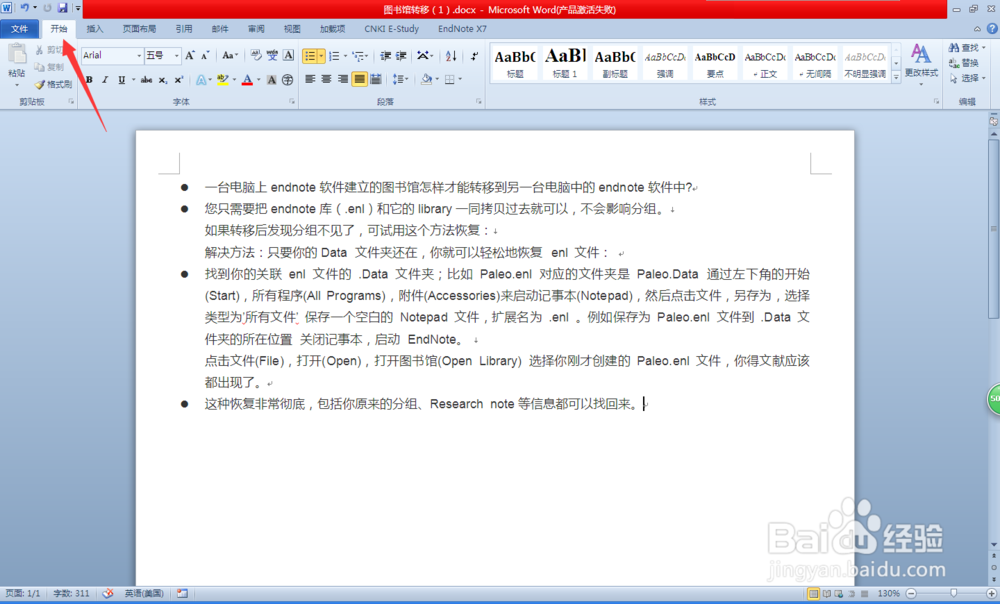This screenshot has width=1000, height=604.
Task: Apply the 标题 1 heading style
Action: (565, 63)
